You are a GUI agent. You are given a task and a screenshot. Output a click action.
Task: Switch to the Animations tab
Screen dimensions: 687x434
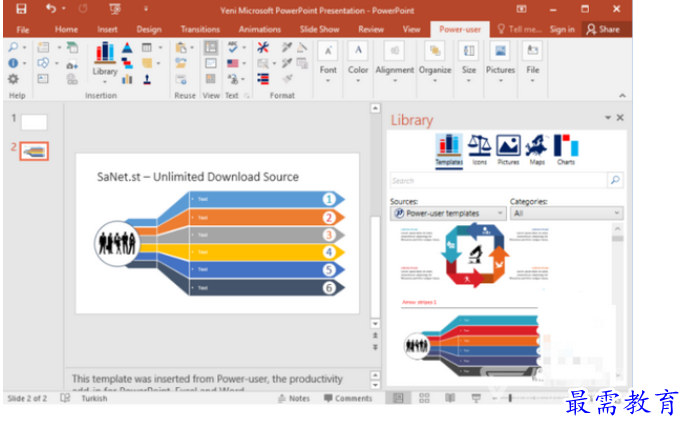260,29
